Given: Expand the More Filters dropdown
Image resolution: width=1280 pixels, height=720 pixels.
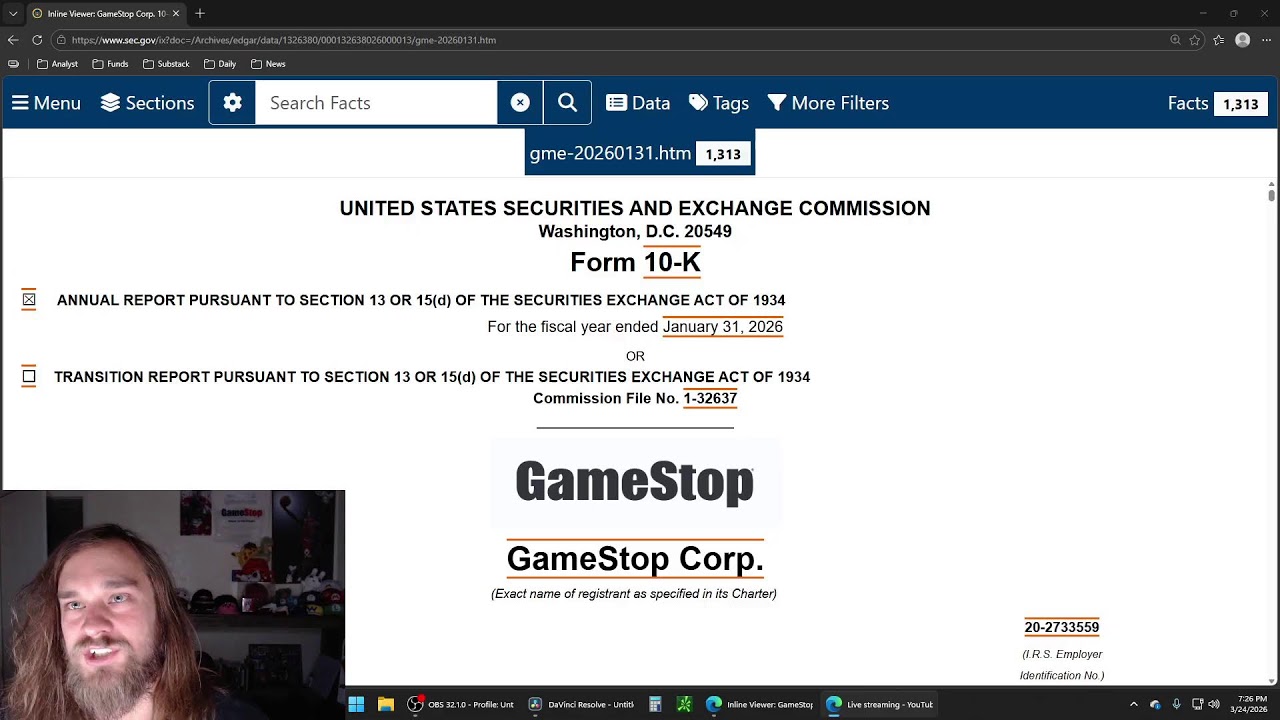Looking at the screenshot, I should tap(828, 103).
